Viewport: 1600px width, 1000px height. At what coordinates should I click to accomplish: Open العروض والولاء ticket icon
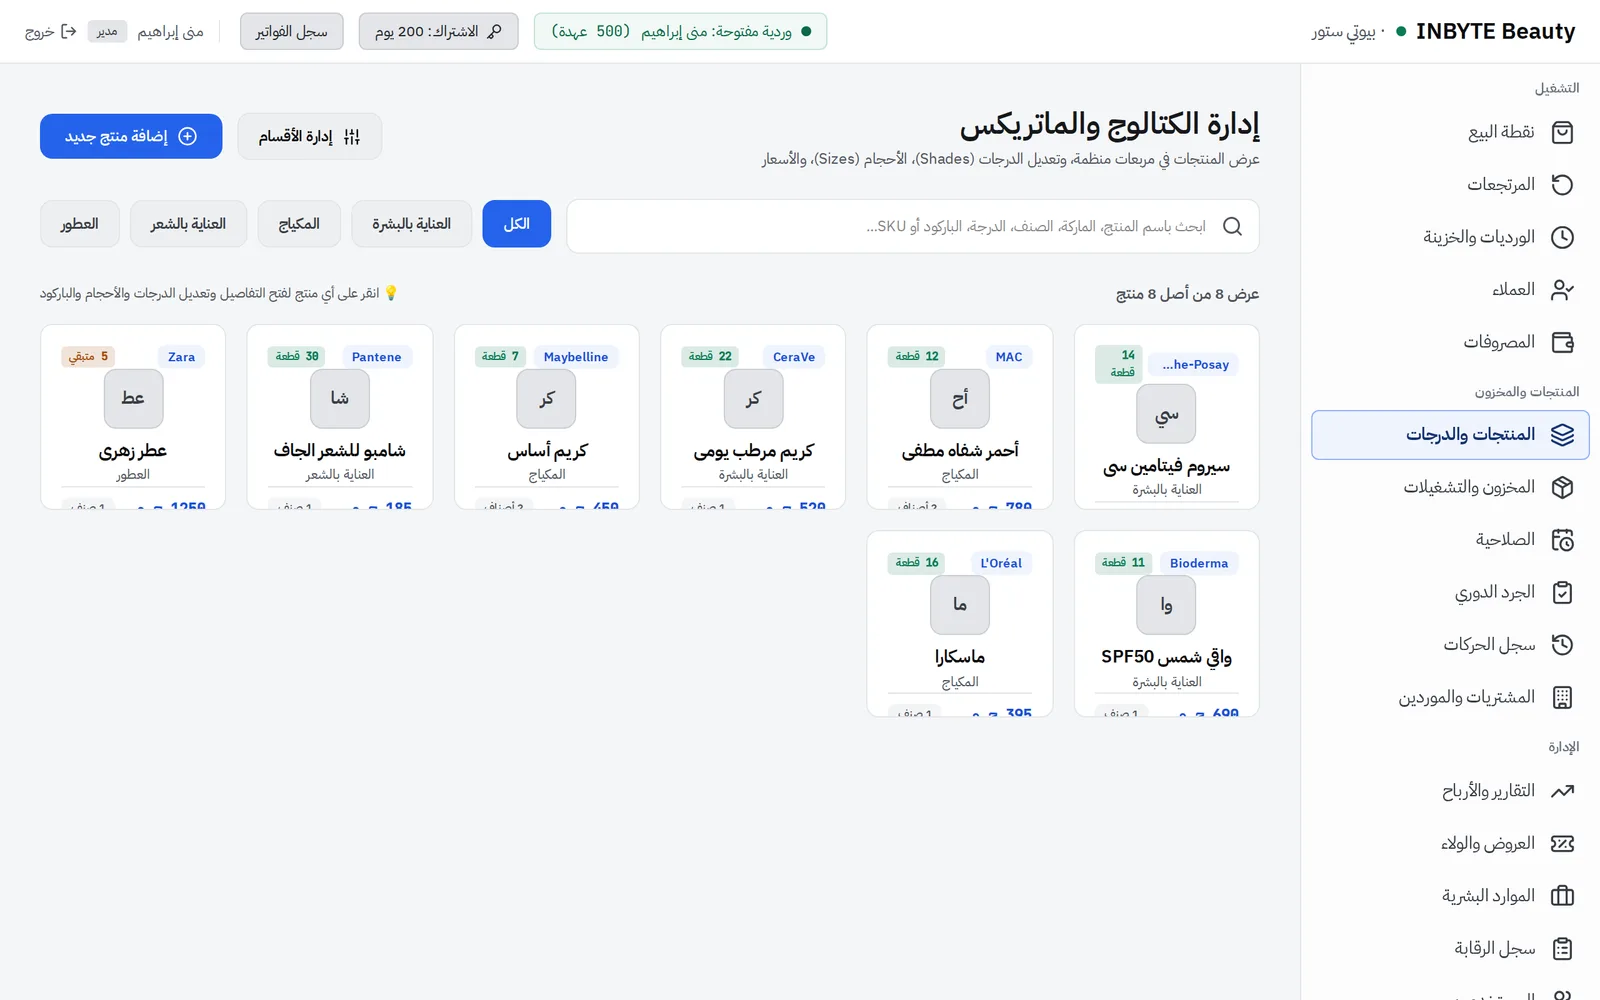point(1562,843)
